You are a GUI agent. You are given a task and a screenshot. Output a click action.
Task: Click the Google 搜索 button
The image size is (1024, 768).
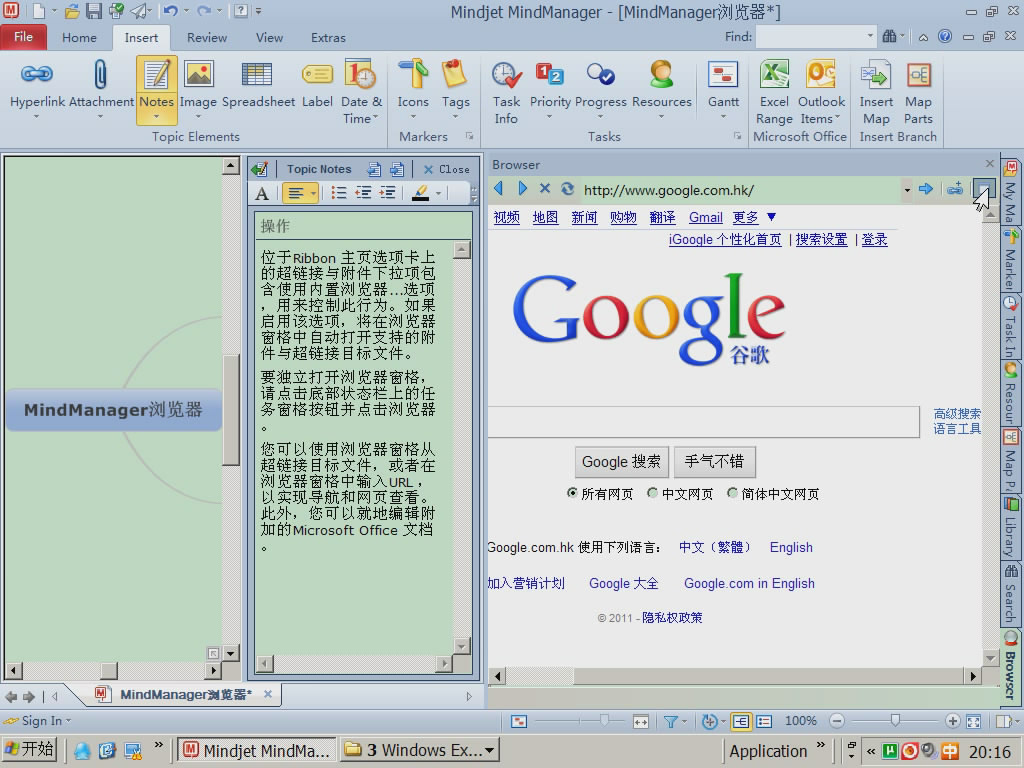(621, 462)
